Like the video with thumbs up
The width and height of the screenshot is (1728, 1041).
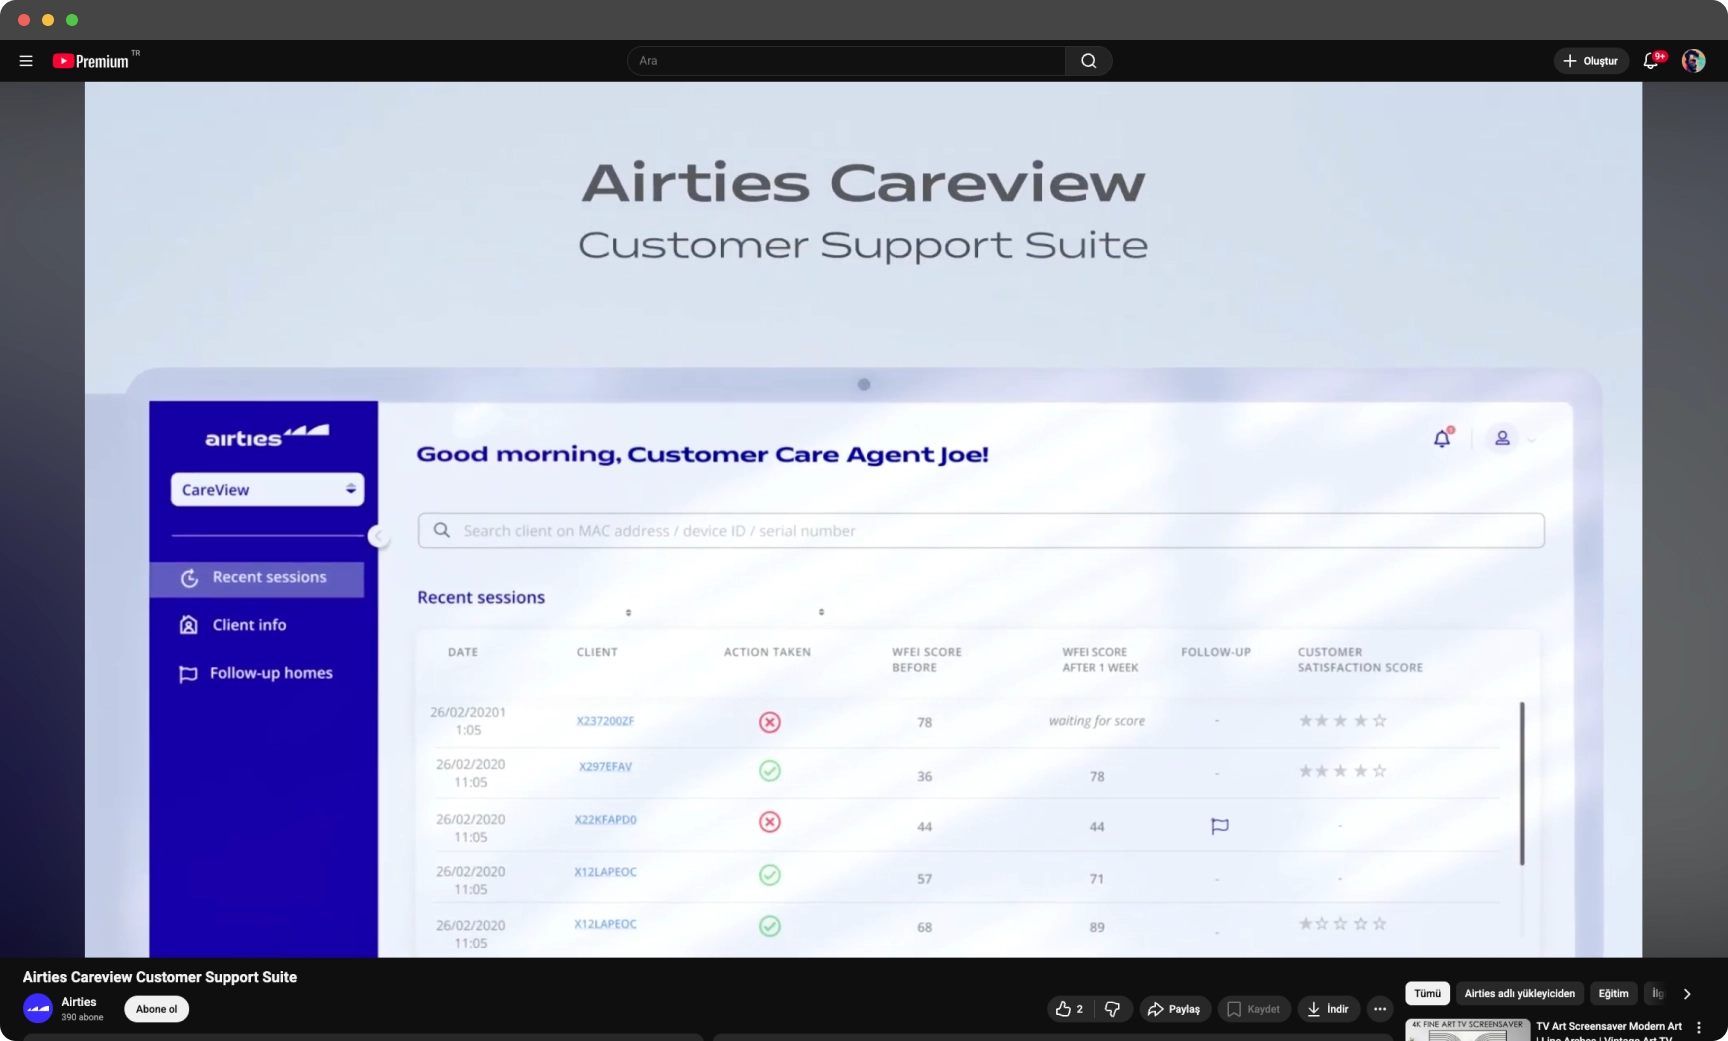1070,1009
